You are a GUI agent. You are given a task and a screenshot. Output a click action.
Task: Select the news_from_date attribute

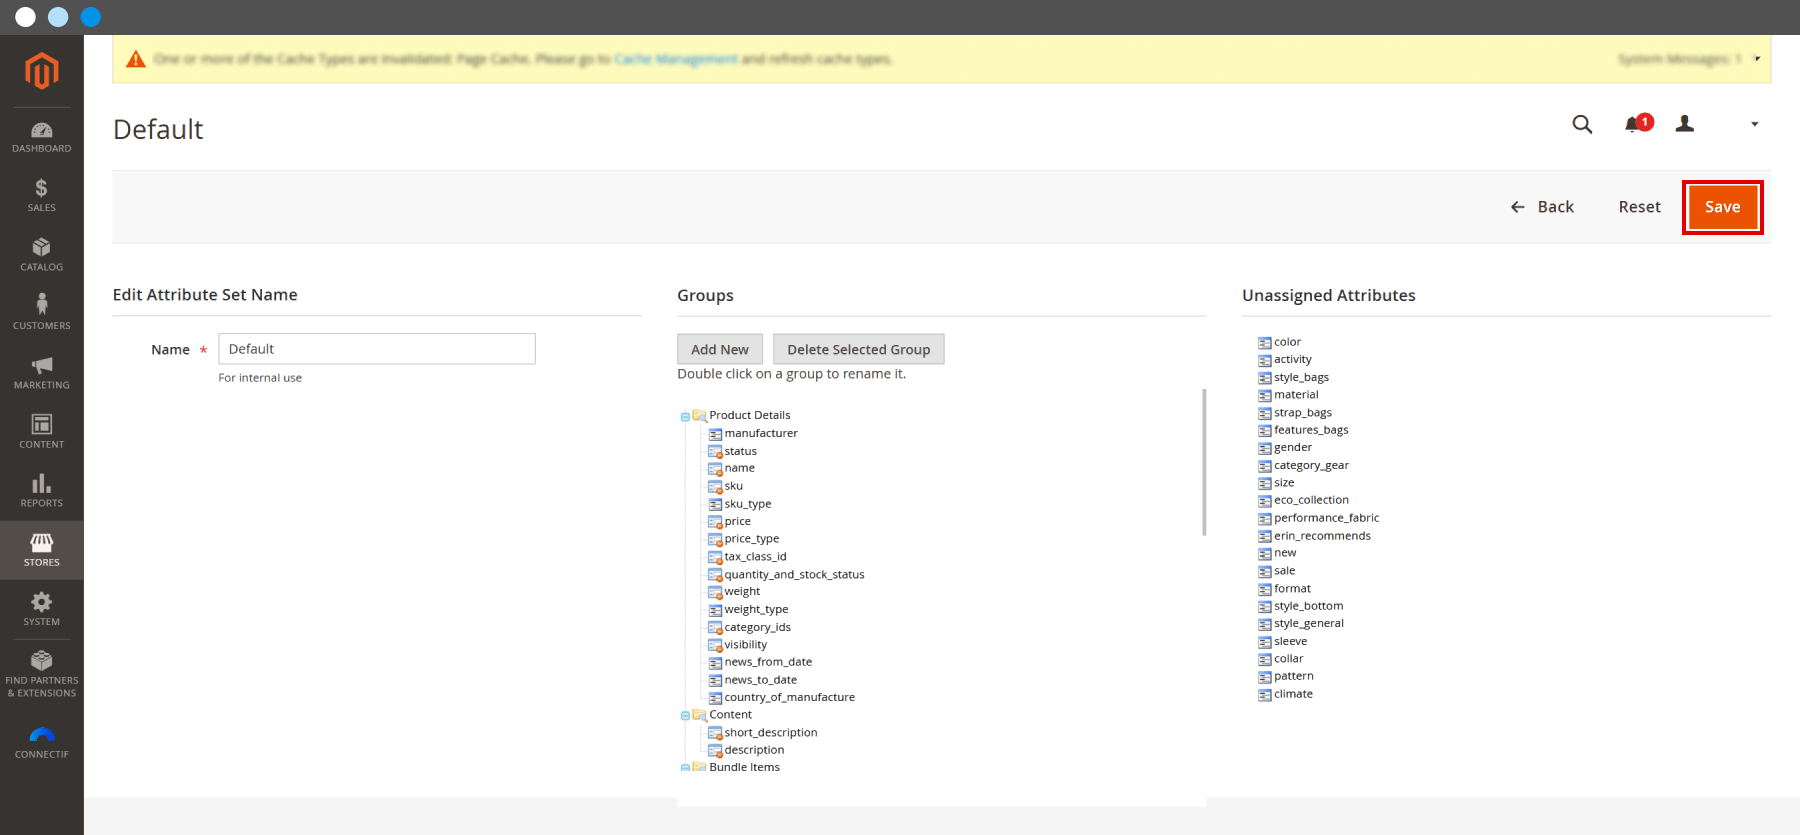pyautogui.click(x=768, y=662)
